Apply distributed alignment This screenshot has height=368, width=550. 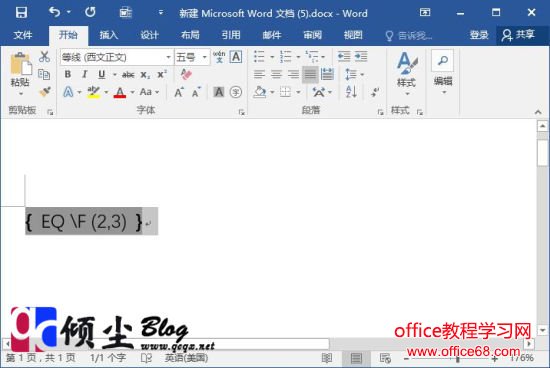point(327,74)
